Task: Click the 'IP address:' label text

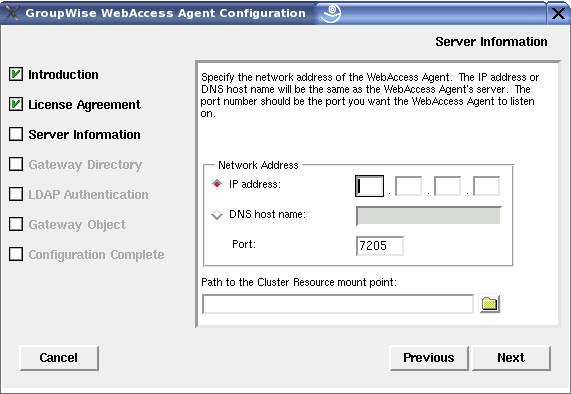Action: [x=255, y=184]
